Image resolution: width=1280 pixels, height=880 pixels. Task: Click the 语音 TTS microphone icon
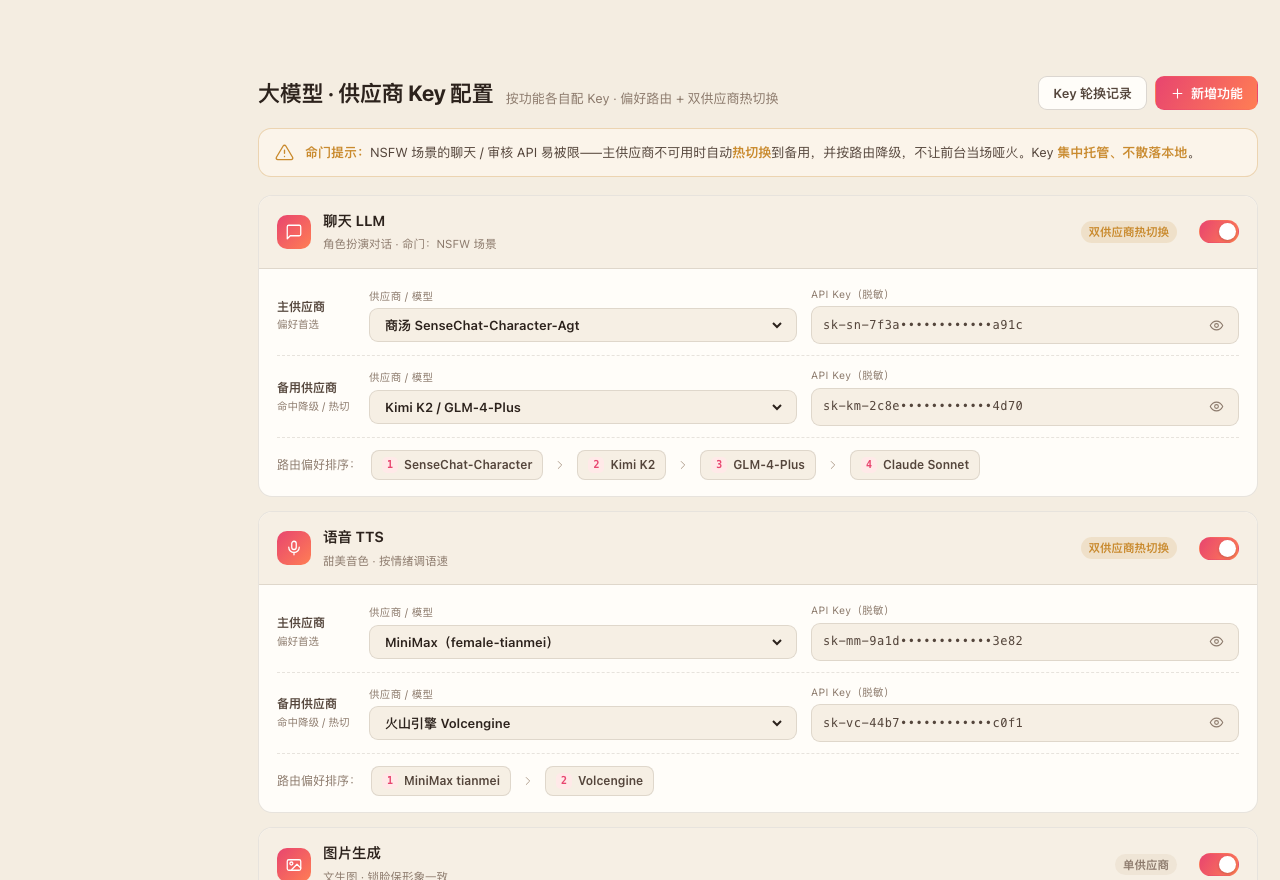coord(294,548)
